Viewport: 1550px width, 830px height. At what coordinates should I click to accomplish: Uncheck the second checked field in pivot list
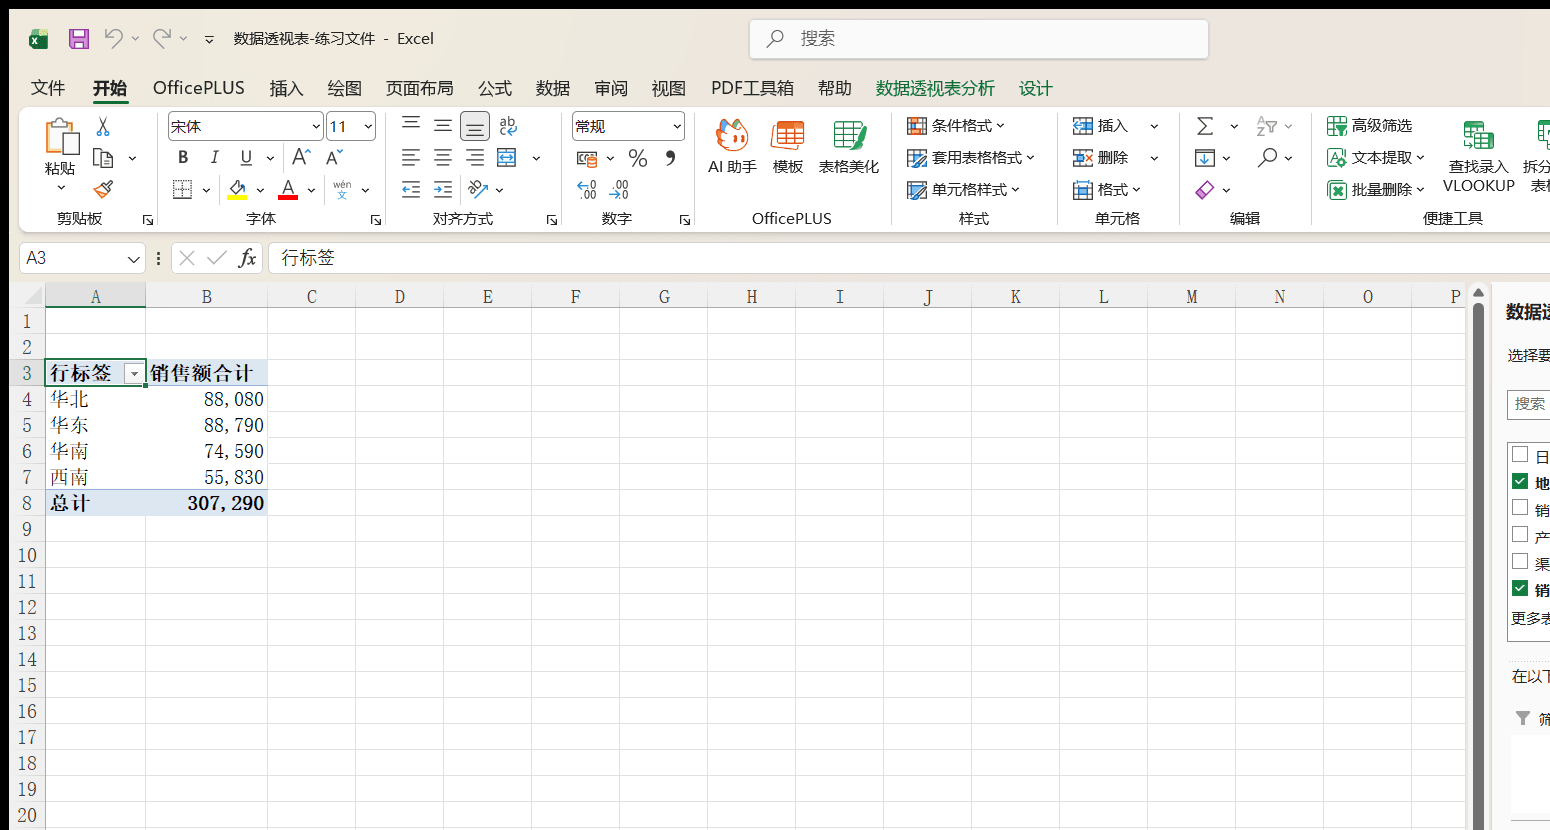pyautogui.click(x=1520, y=588)
